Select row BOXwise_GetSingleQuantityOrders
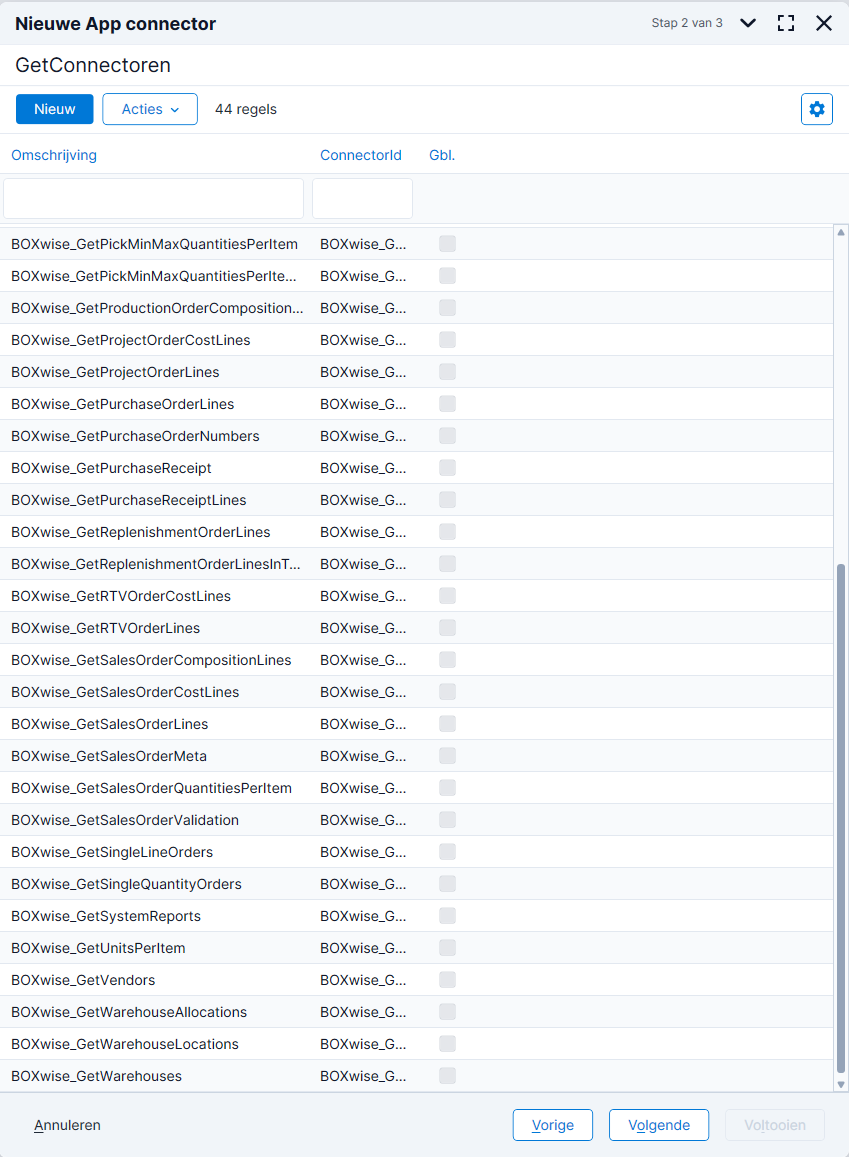The width and height of the screenshot is (849, 1157). point(416,884)
